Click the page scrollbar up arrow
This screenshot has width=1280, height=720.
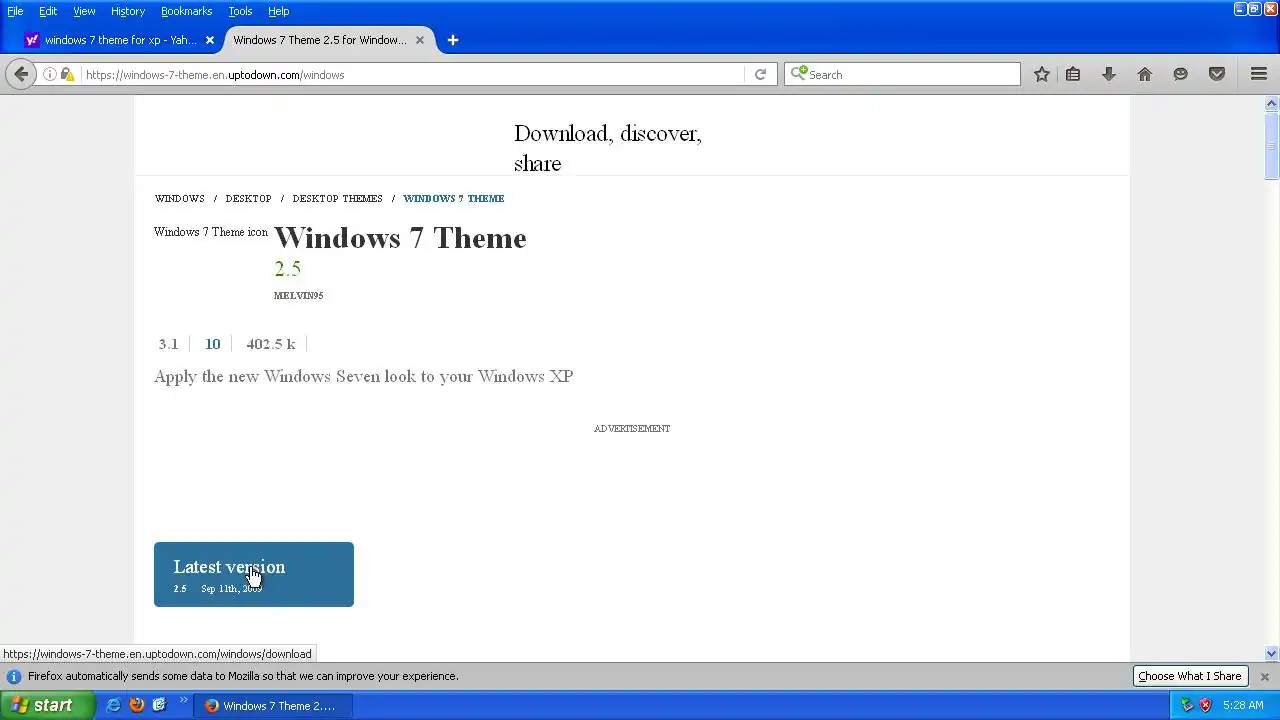(1272, 103)
